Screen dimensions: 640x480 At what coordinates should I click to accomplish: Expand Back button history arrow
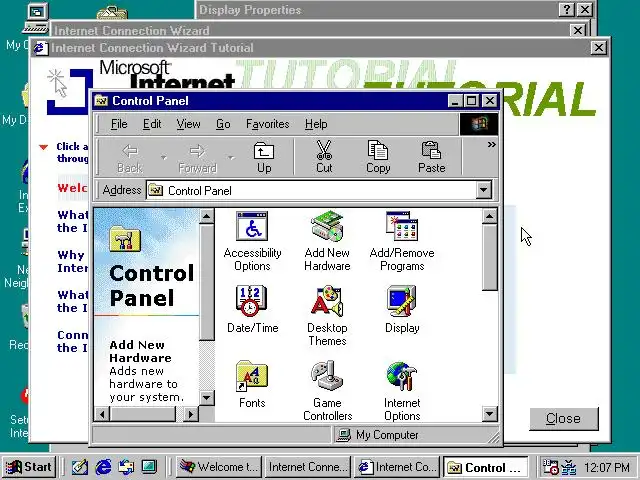pos(164,158)
